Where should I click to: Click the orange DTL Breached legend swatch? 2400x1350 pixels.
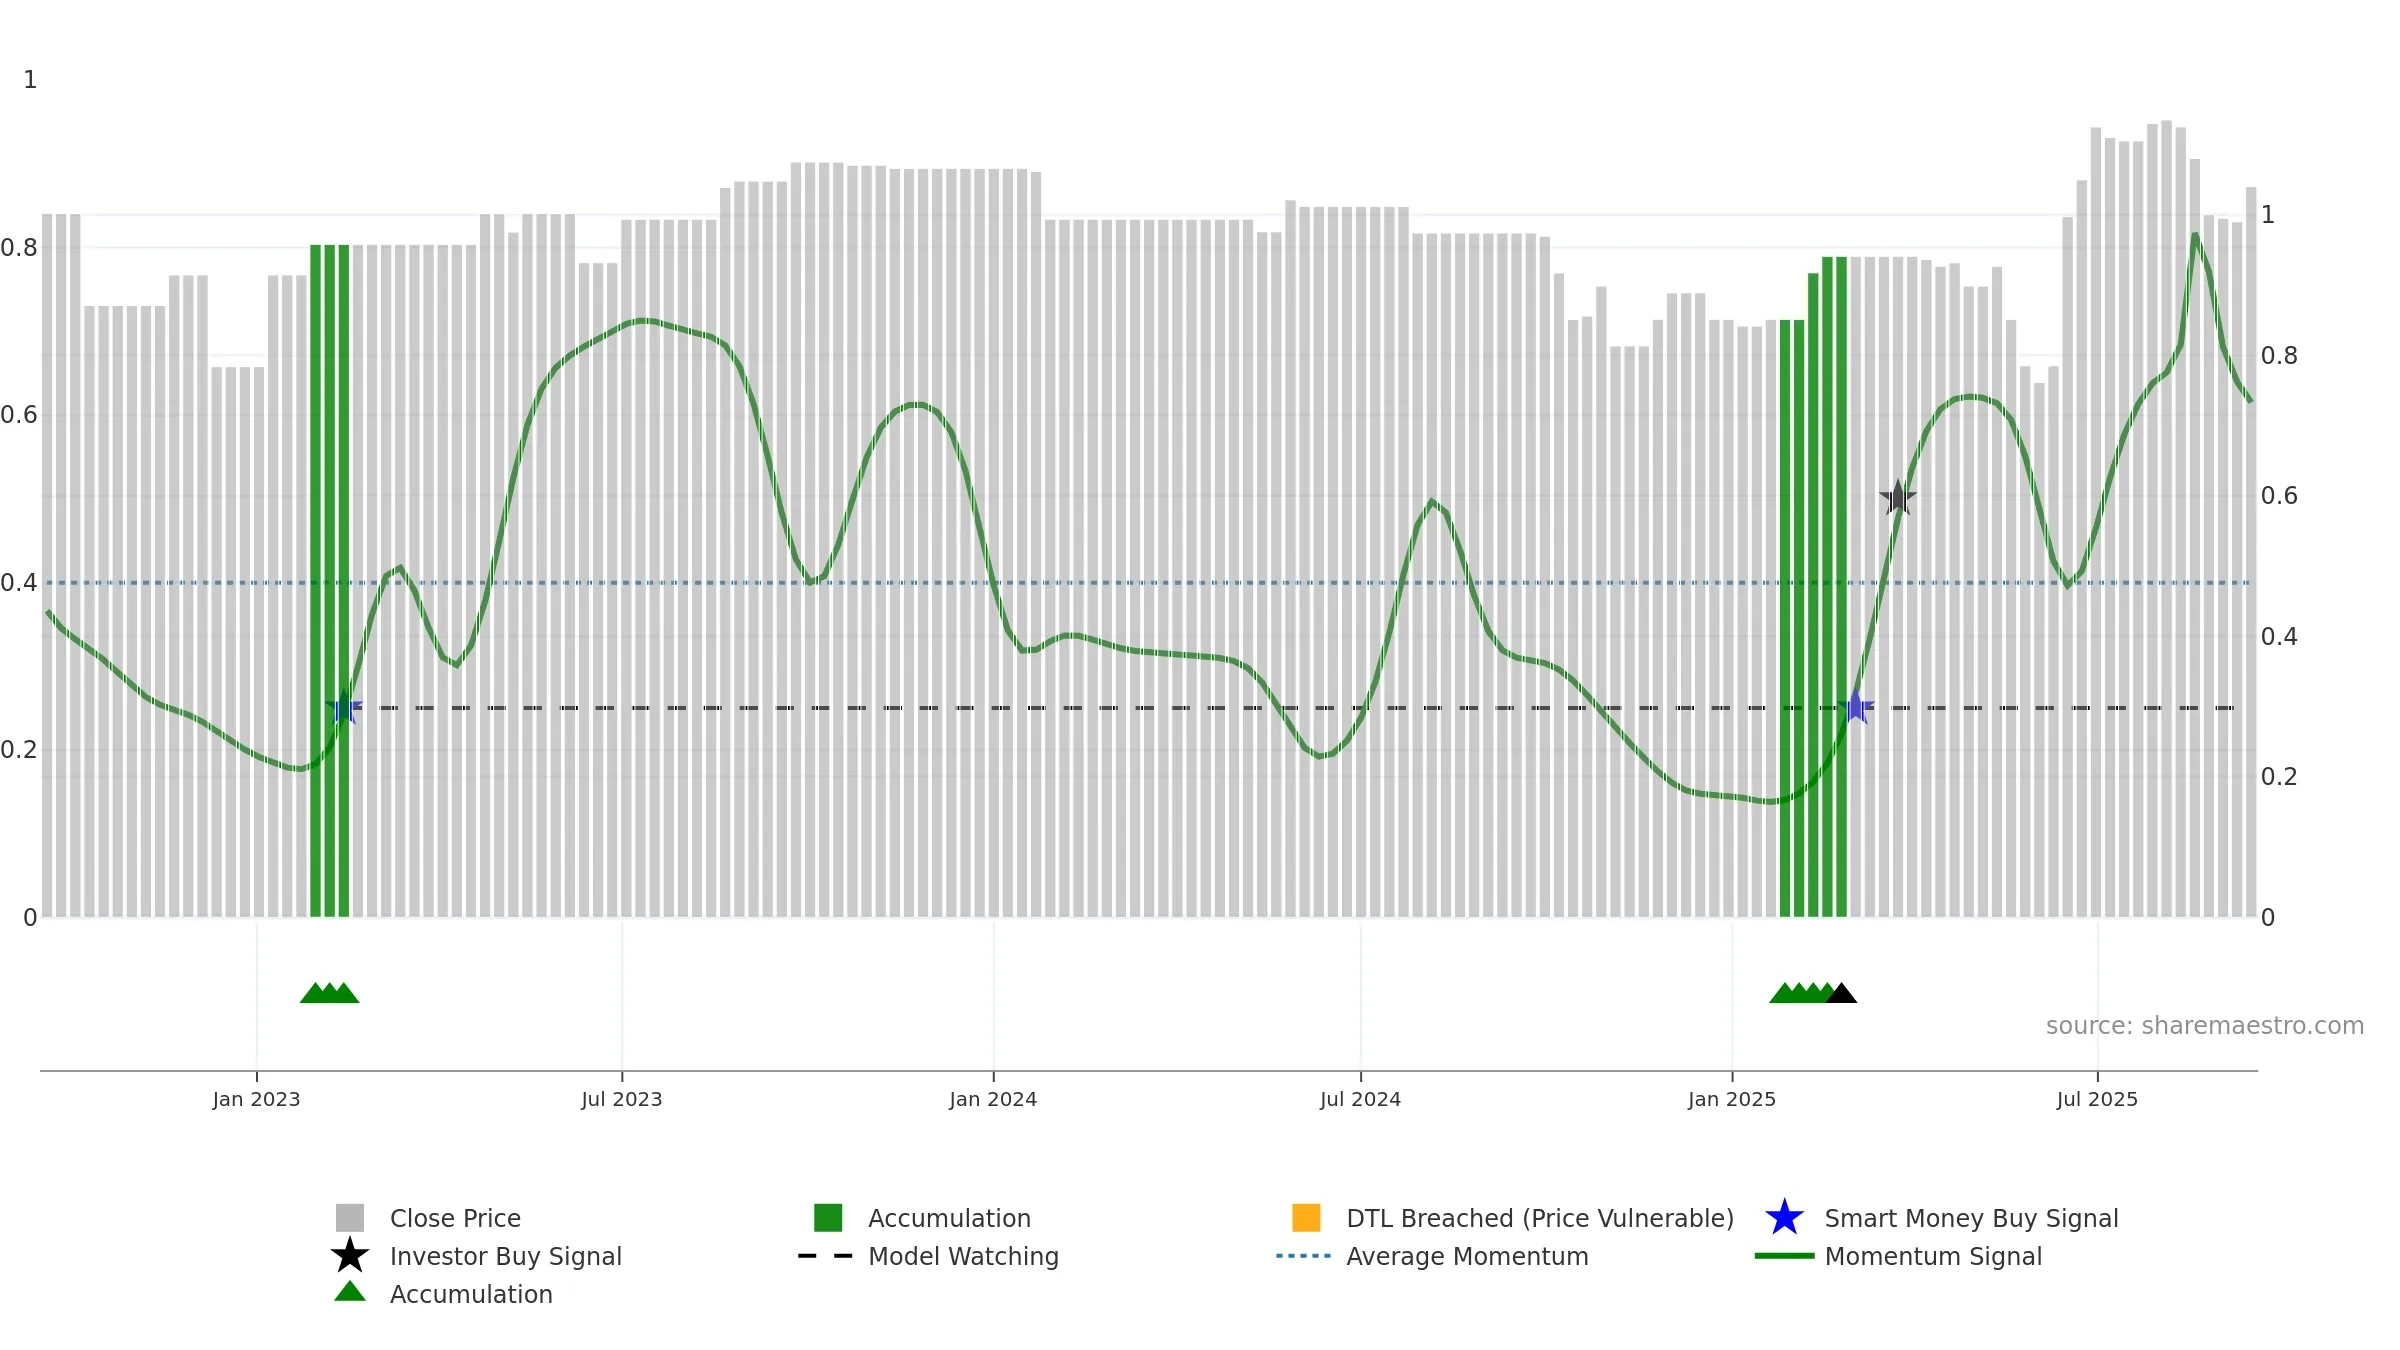coord(1306,1218)
